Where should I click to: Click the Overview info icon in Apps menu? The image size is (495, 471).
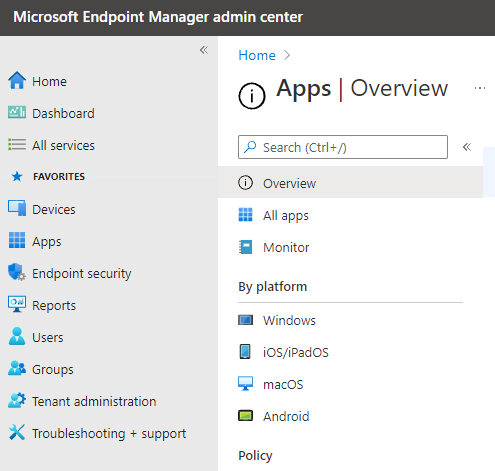(245, 183)
